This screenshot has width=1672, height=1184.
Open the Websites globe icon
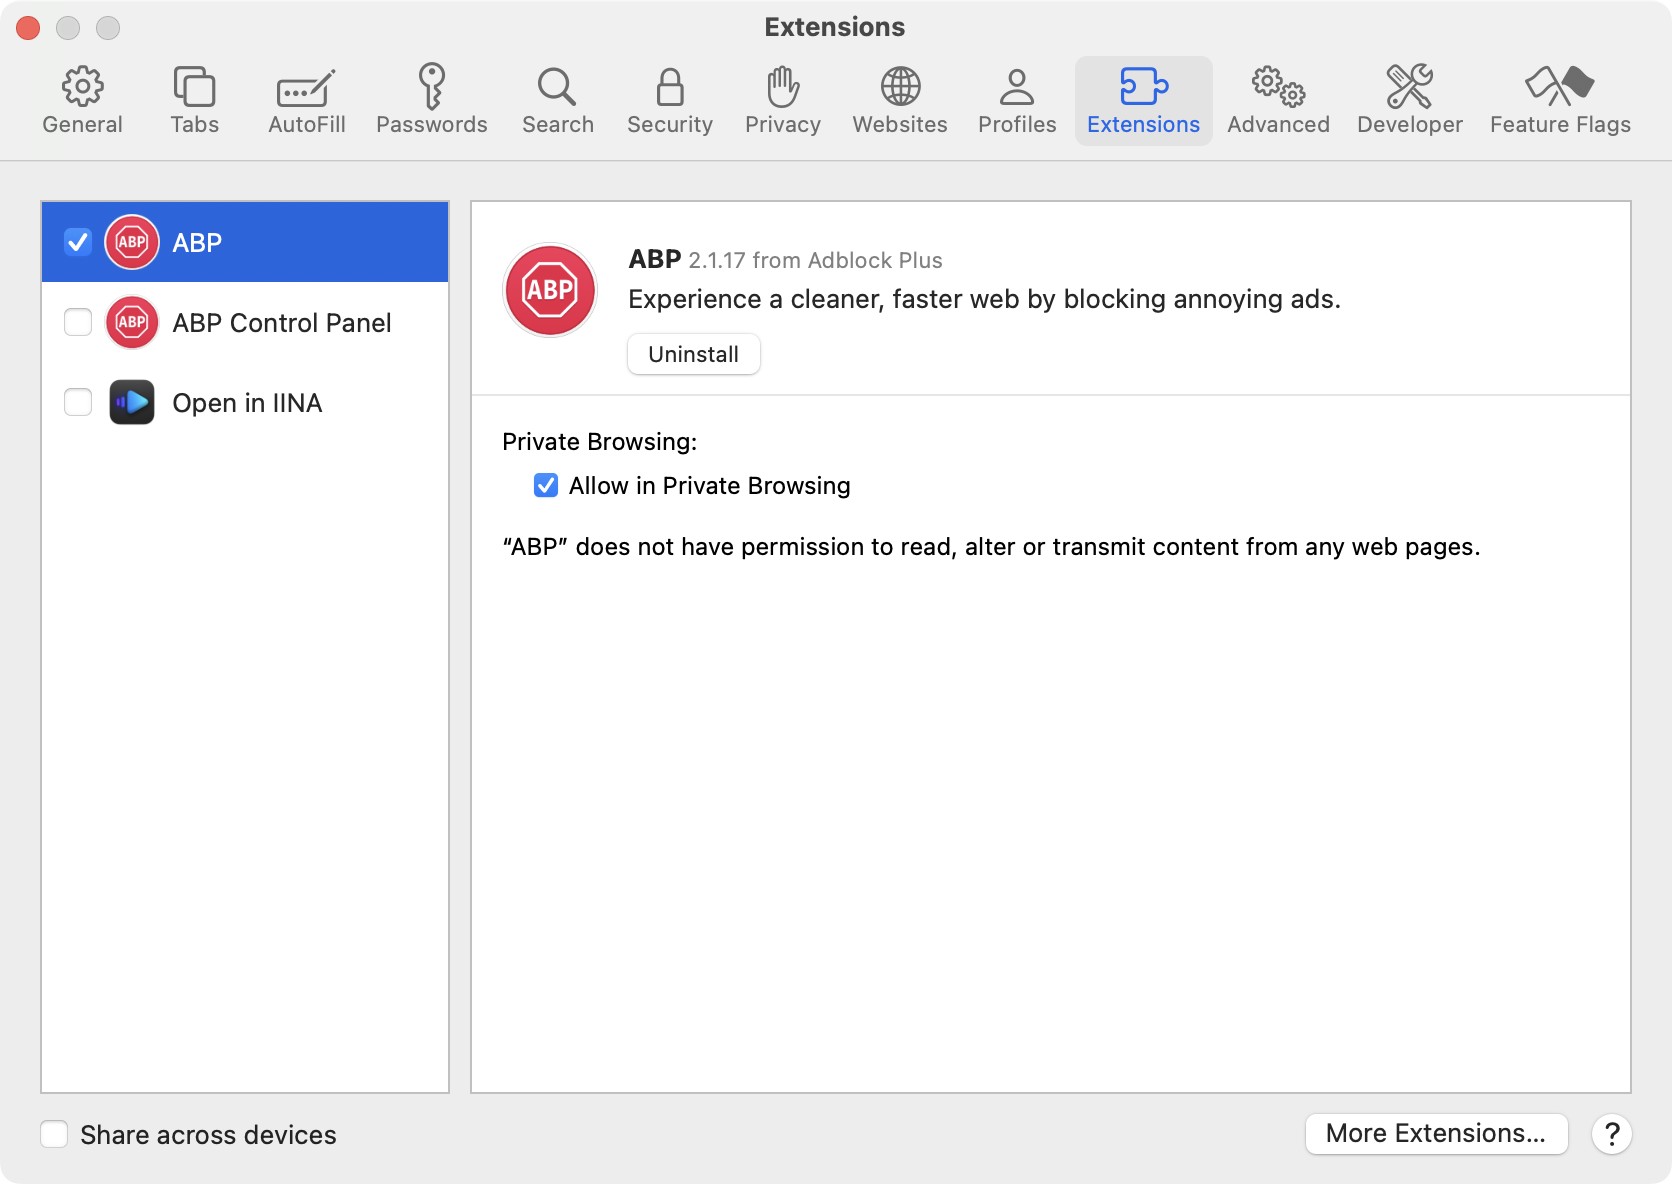tap(900, 87)
